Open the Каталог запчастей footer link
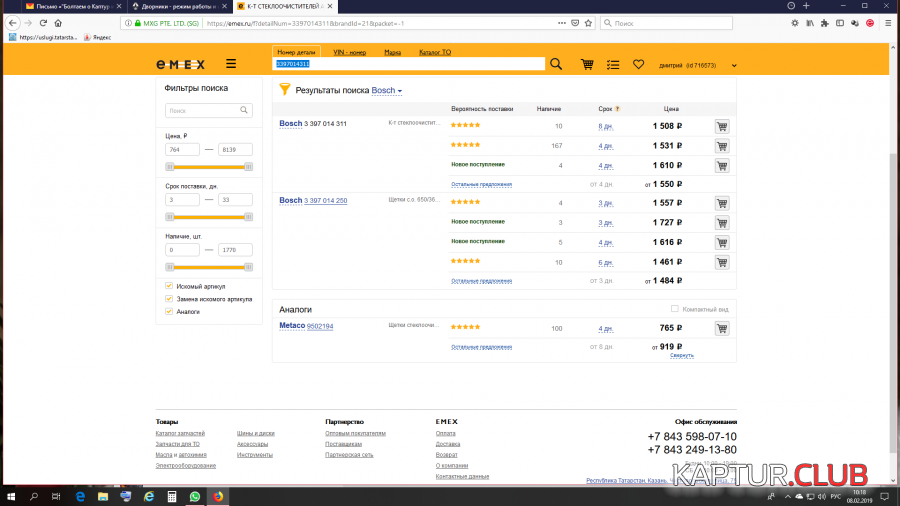Viewport: 900px width, 506px height. 180,433
